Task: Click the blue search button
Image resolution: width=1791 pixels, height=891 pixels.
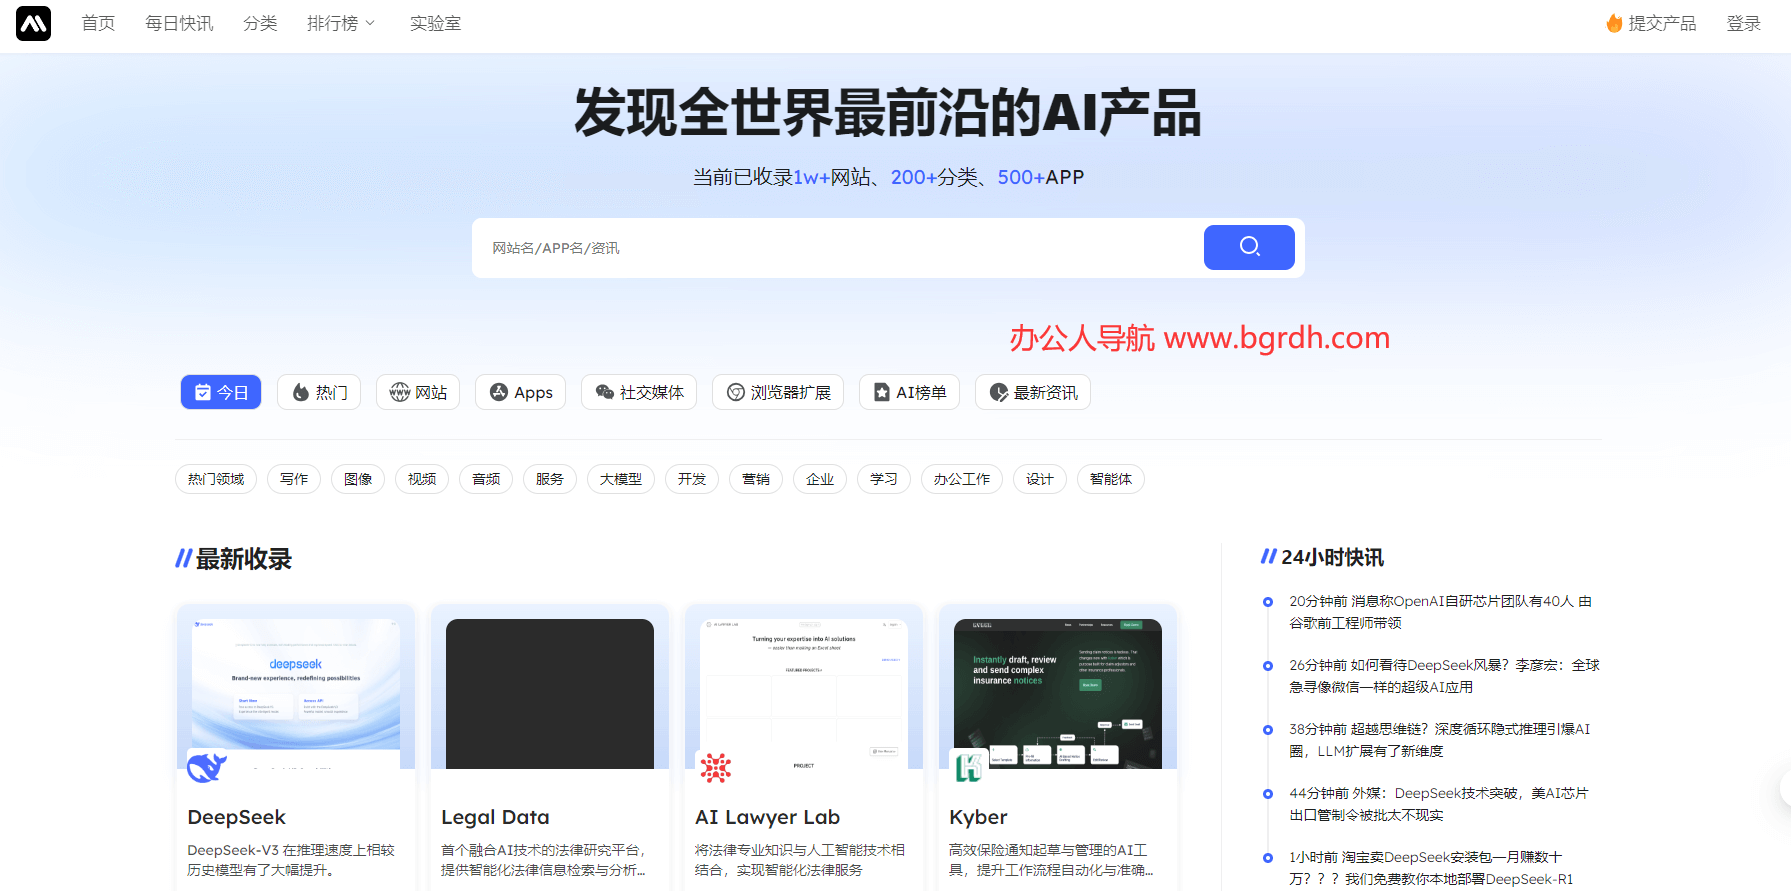Action: pyautogui.click(x=1249, y=247)
